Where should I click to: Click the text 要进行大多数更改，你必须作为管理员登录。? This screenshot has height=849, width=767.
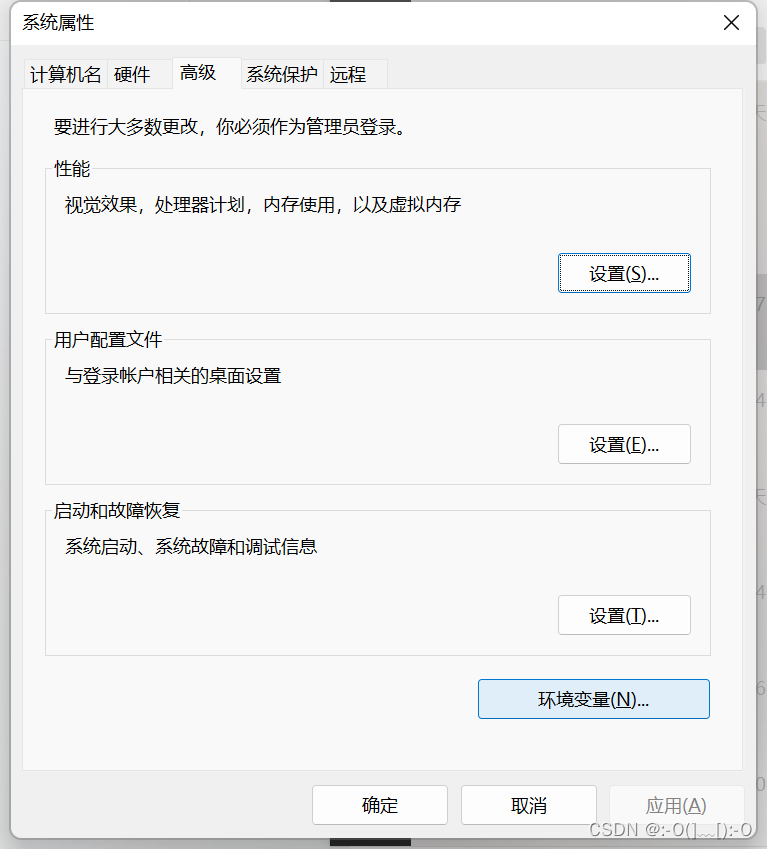click(x=230, y=127)
